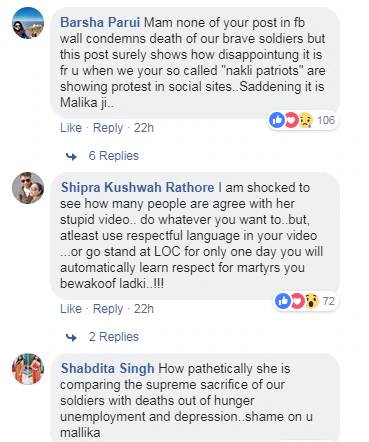Like Shipra Kushwah Rathore's comment
The width and height of the screenshot is (369, 442).
coord(71,309)
